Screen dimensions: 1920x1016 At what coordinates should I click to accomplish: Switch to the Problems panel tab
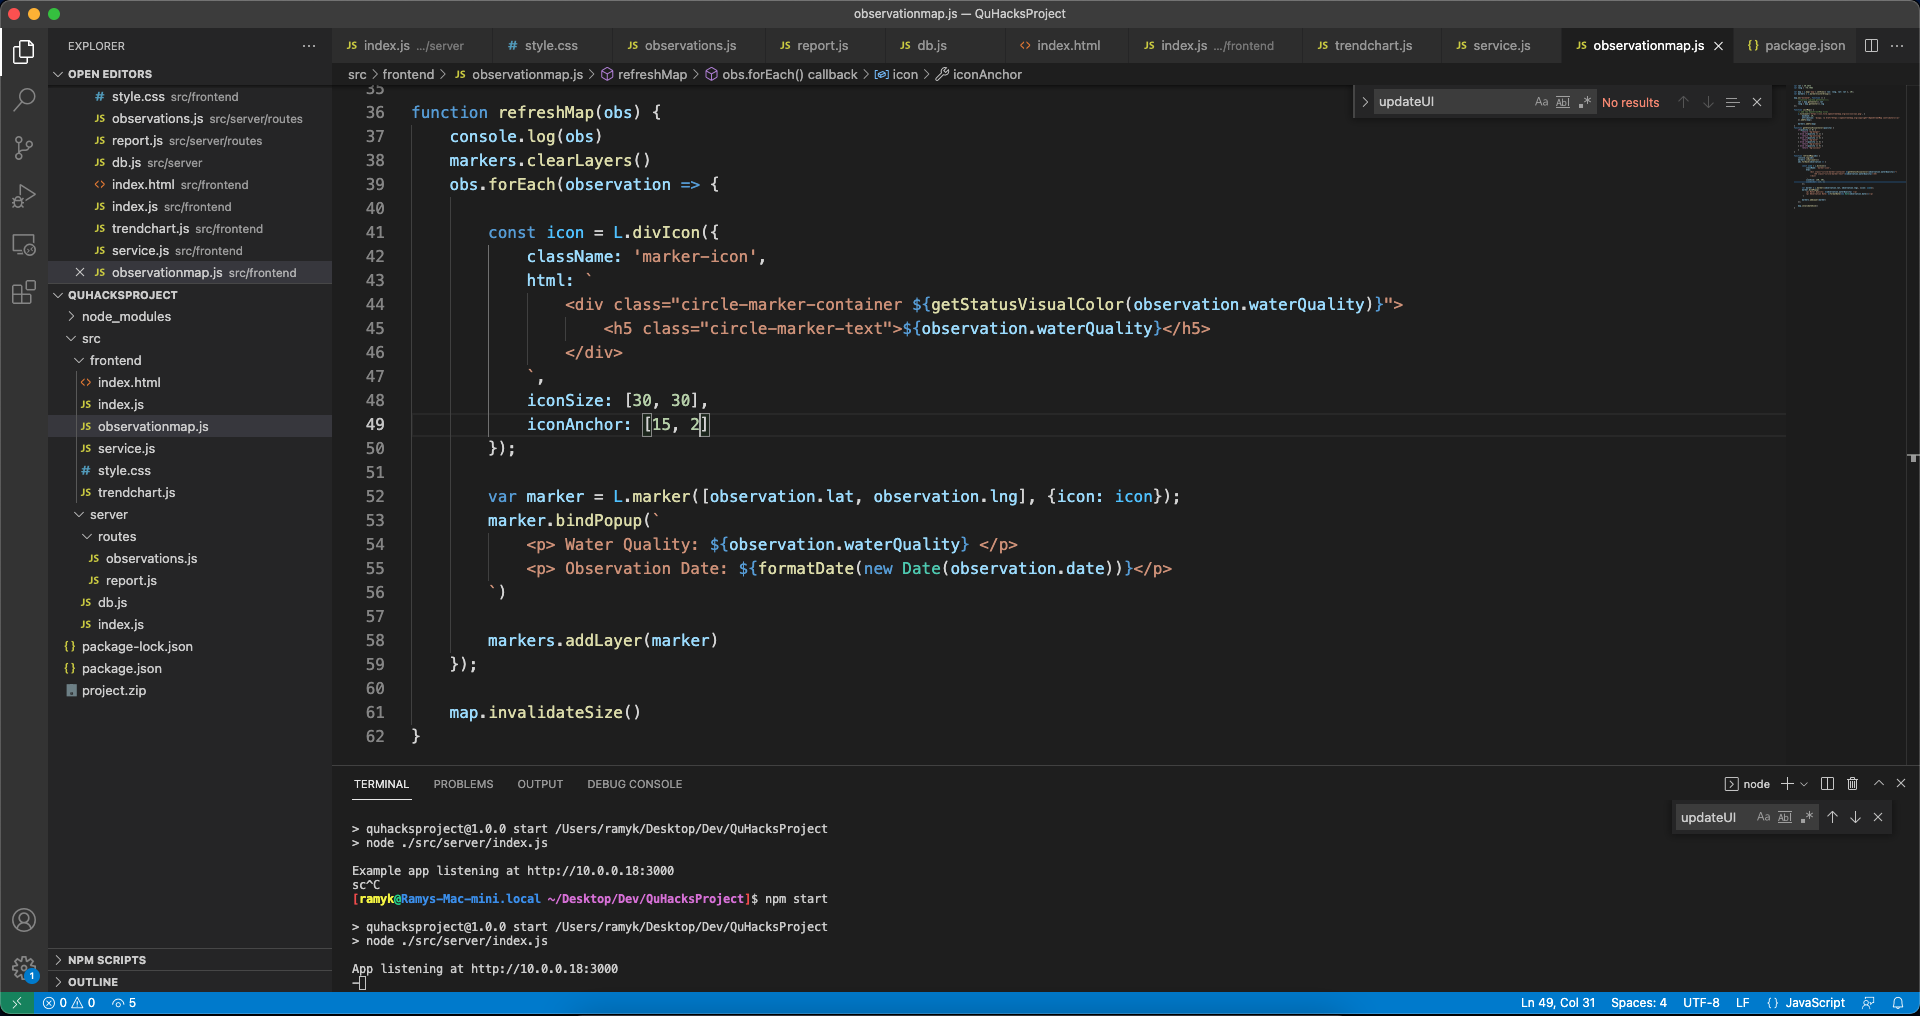click(x=463, y=784)
